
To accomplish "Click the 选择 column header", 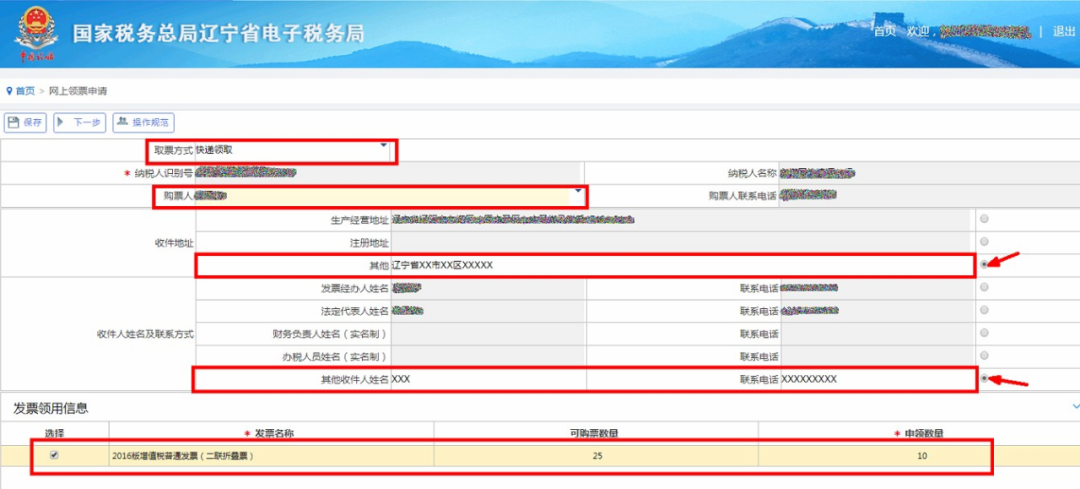I will pos(54,433).
